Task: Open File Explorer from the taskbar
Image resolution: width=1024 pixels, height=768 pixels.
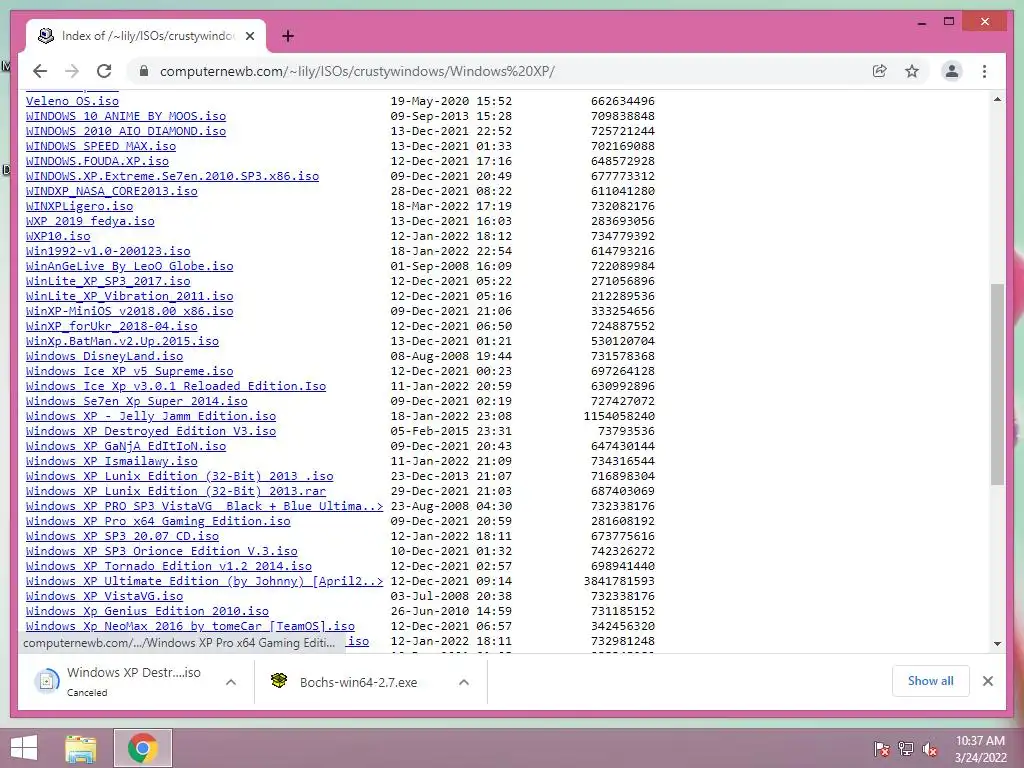Action: click(81, 748)
